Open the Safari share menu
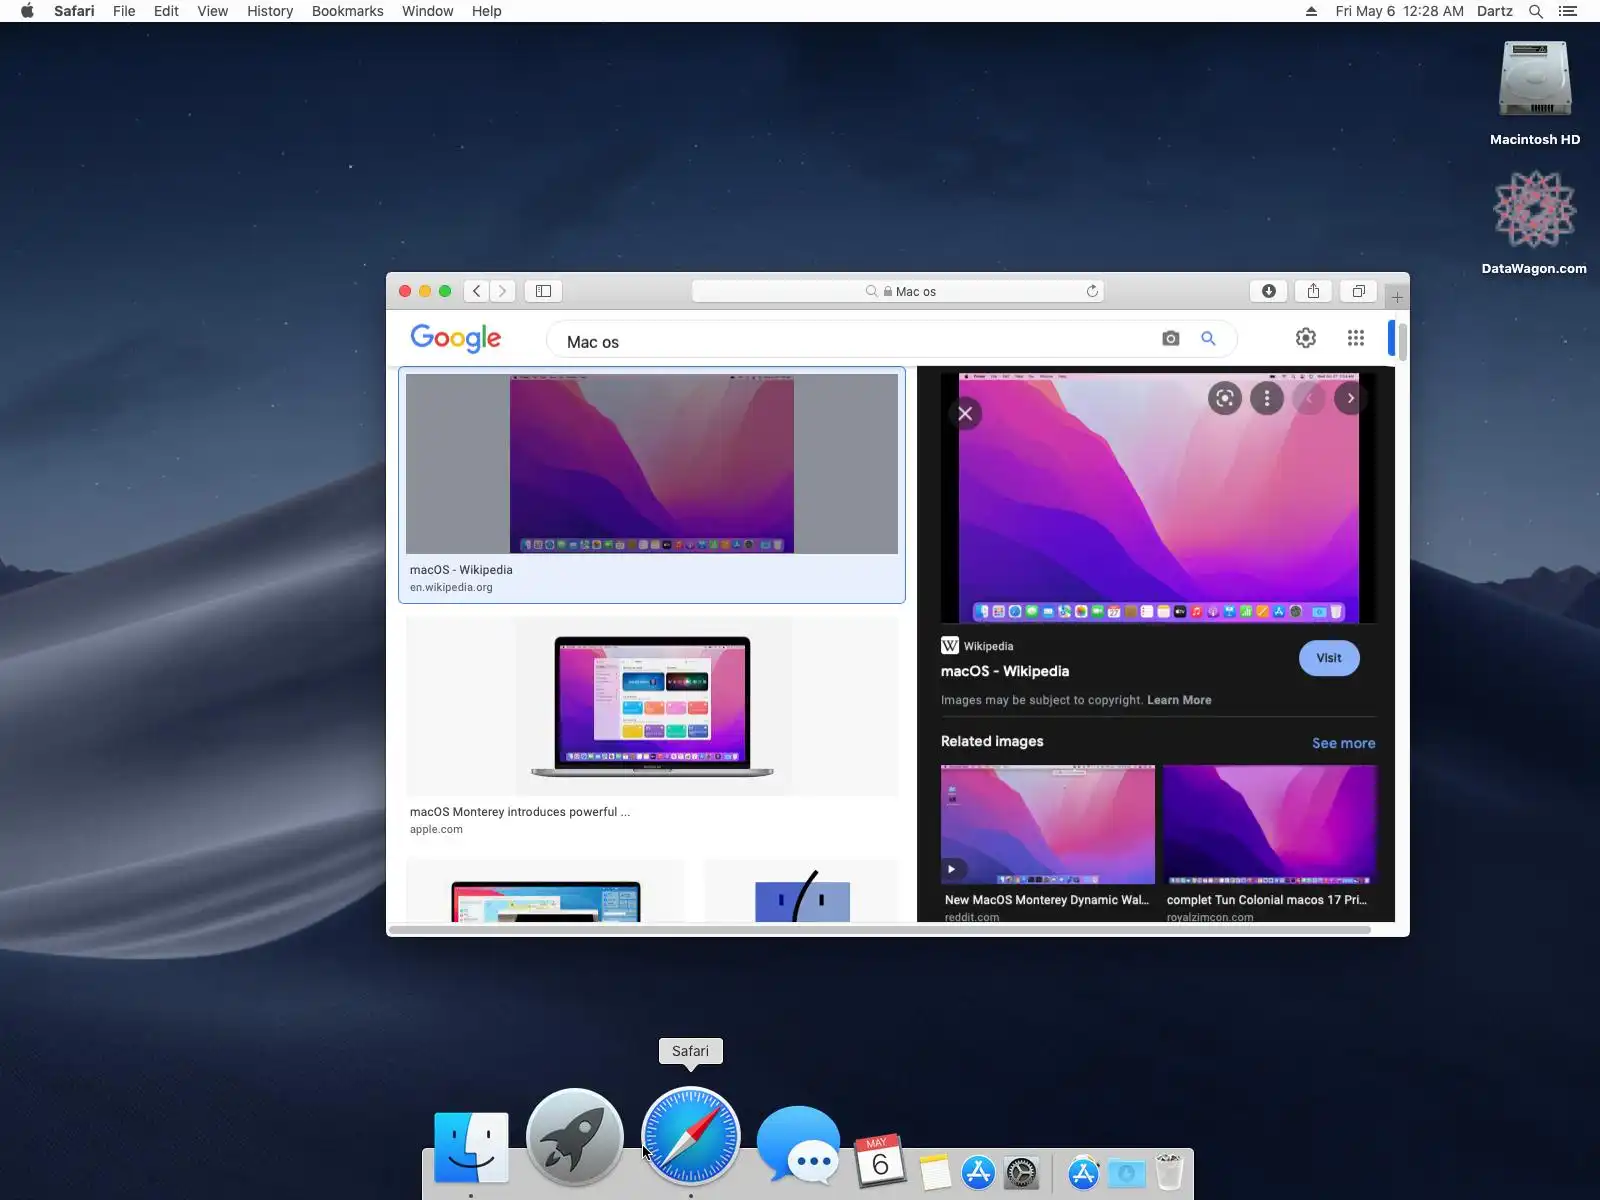The image size is (1600, 1200). click(1313, 291)
